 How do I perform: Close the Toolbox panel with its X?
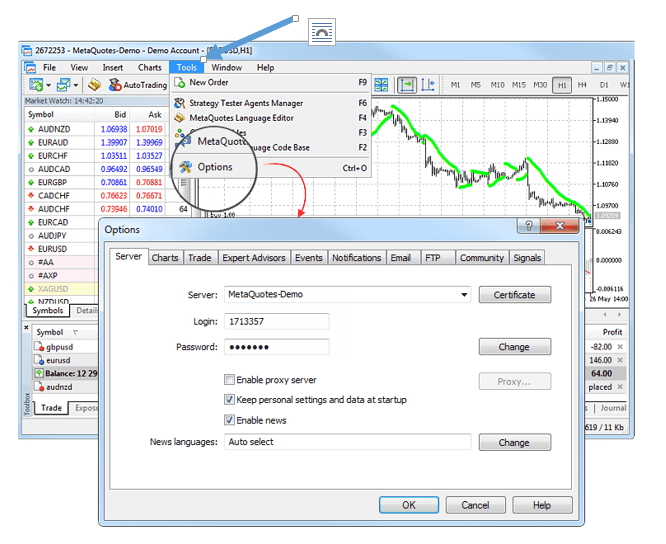pyautogui.click(x=26, y=327)
